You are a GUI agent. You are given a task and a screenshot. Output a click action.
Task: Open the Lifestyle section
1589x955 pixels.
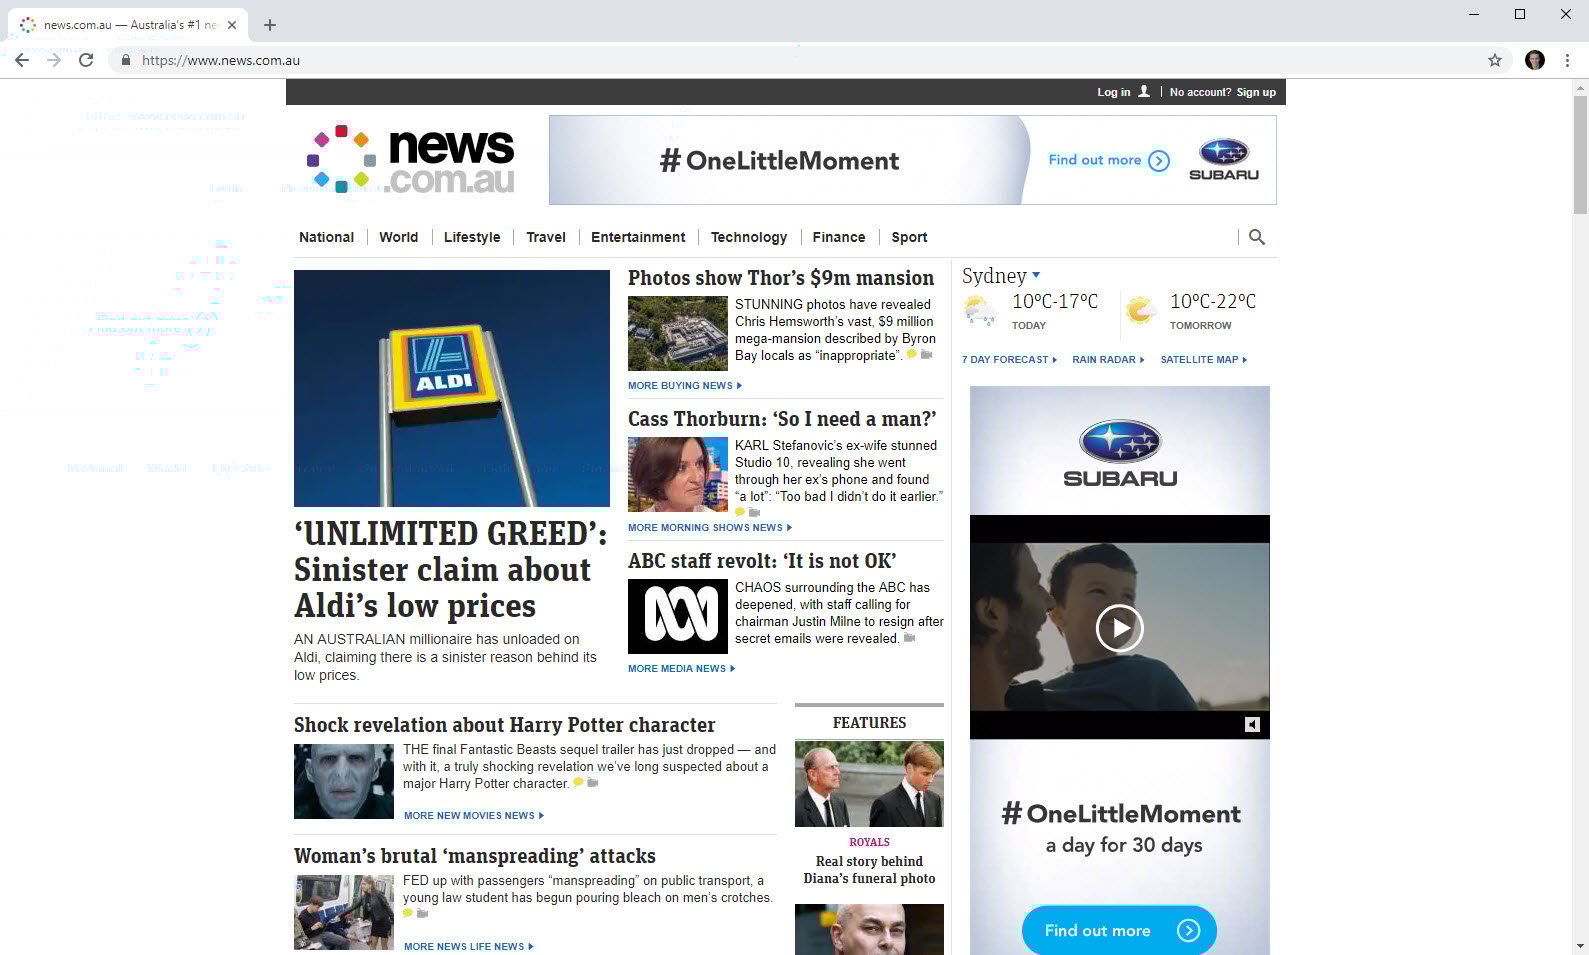[x=472, y=237]
